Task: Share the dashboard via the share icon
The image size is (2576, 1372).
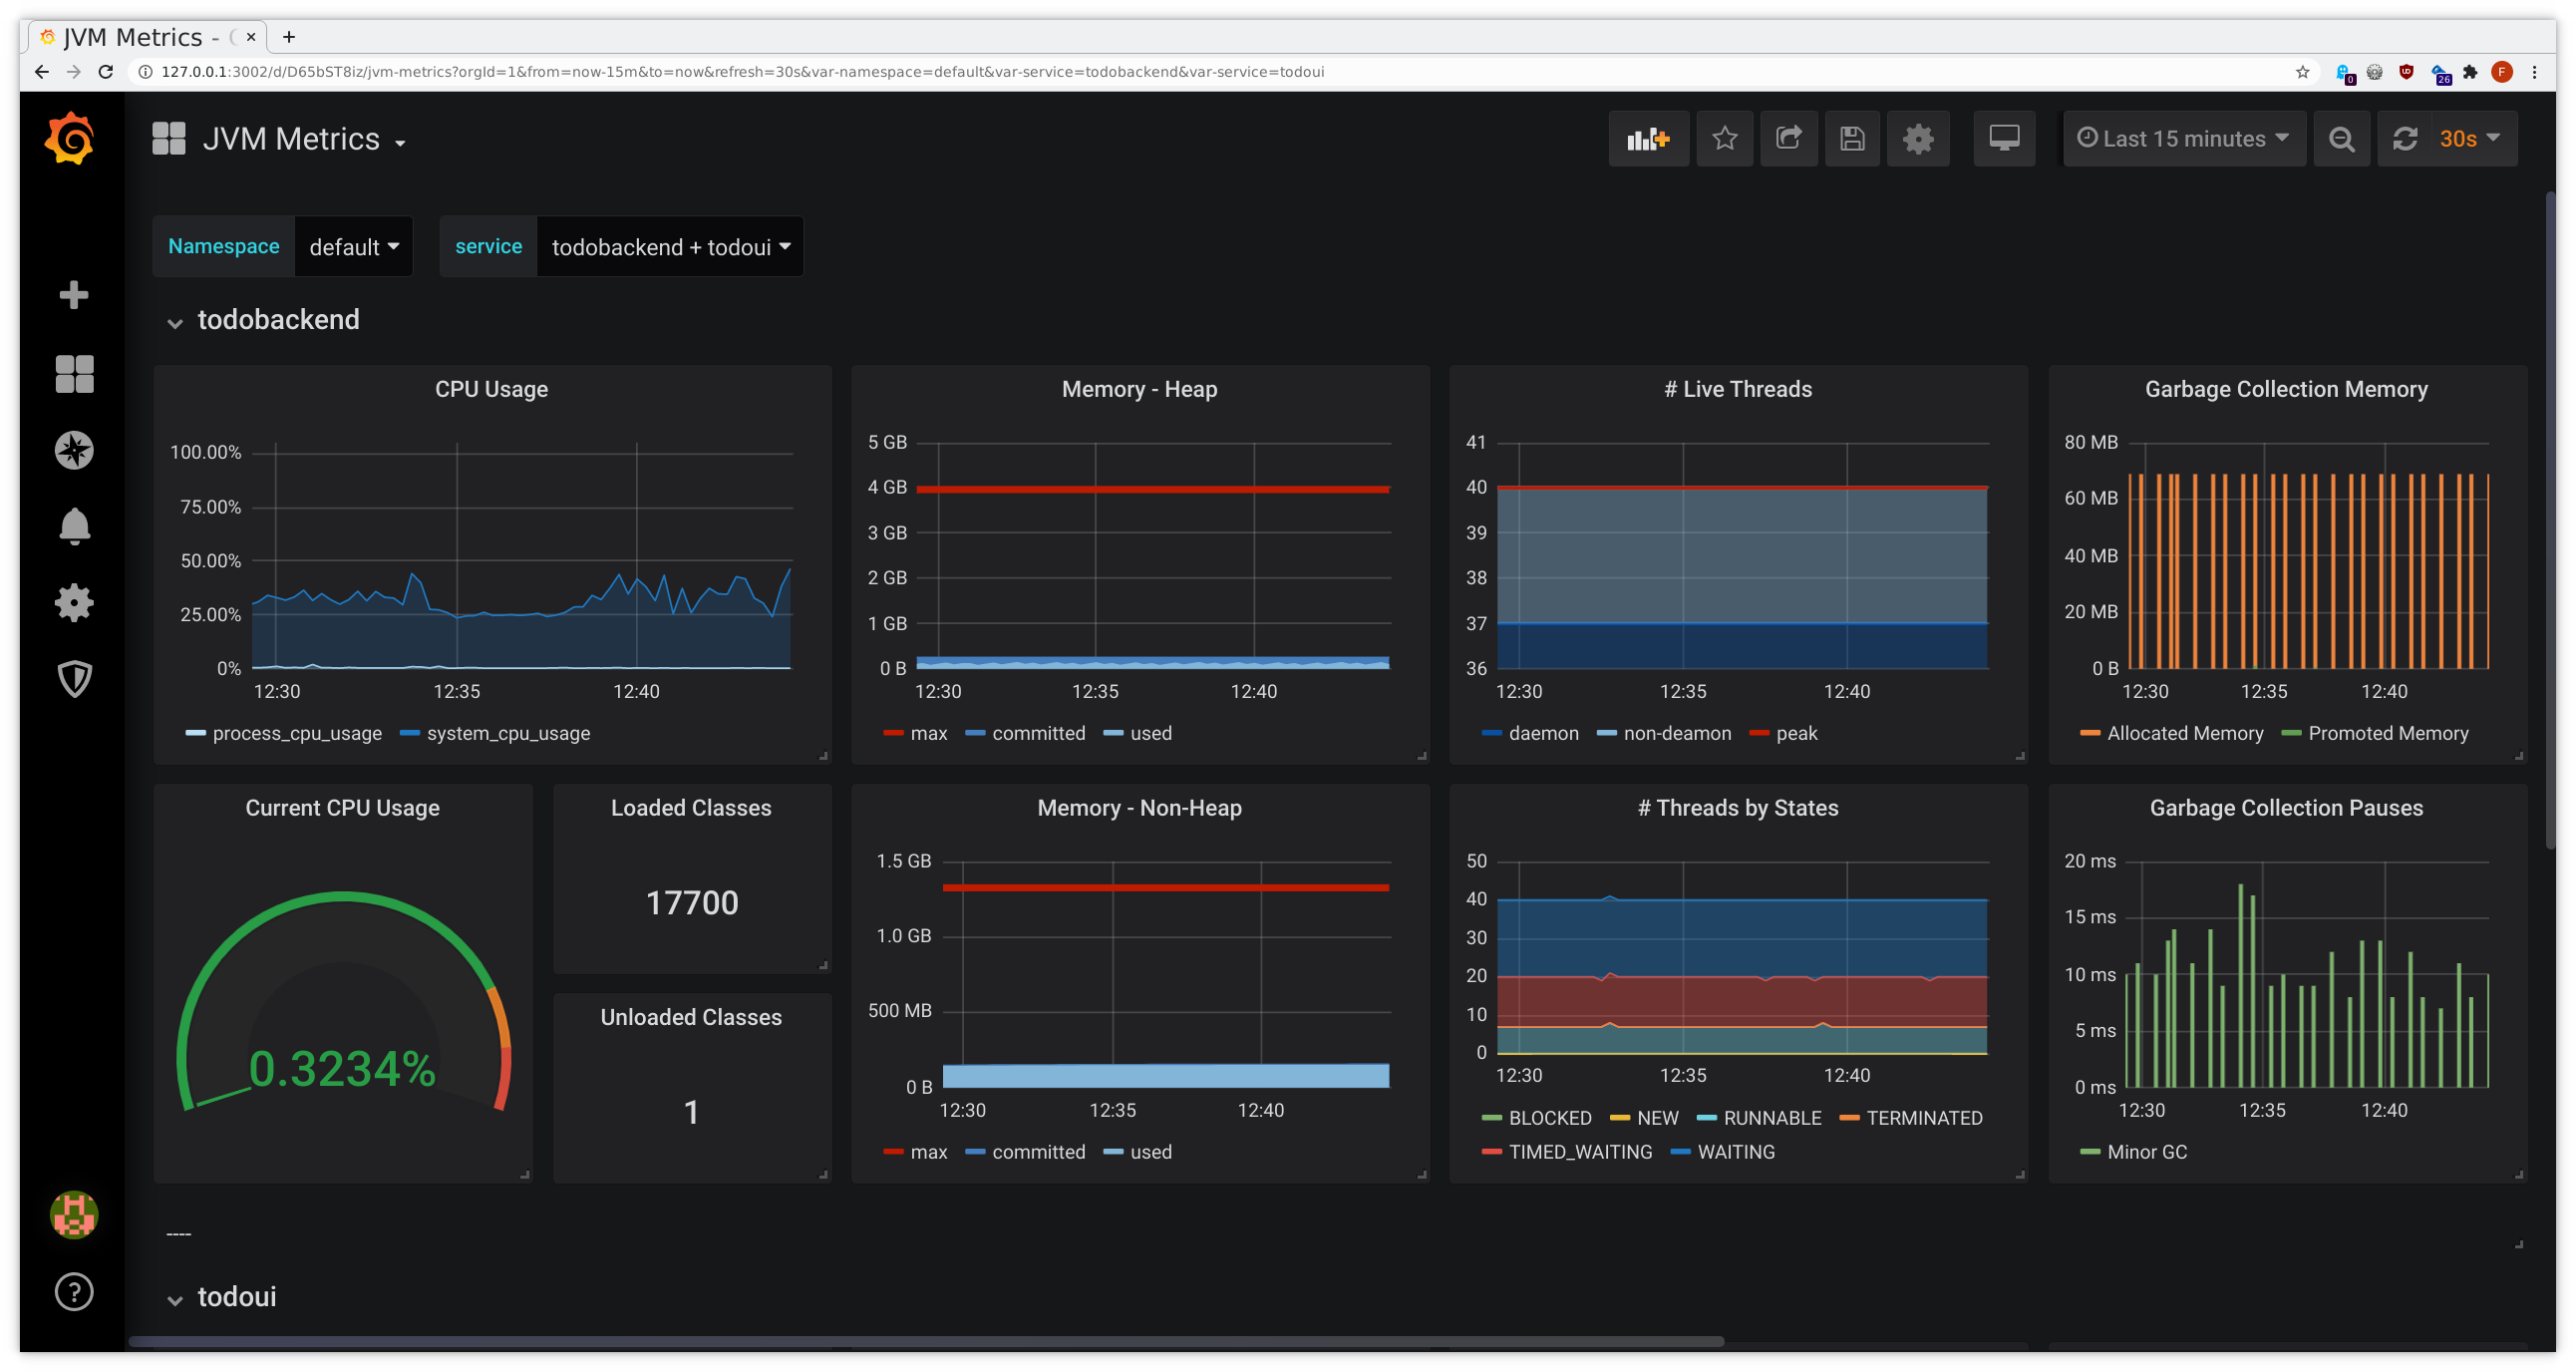Action: pyautogui.click(x=1789, y=138)
